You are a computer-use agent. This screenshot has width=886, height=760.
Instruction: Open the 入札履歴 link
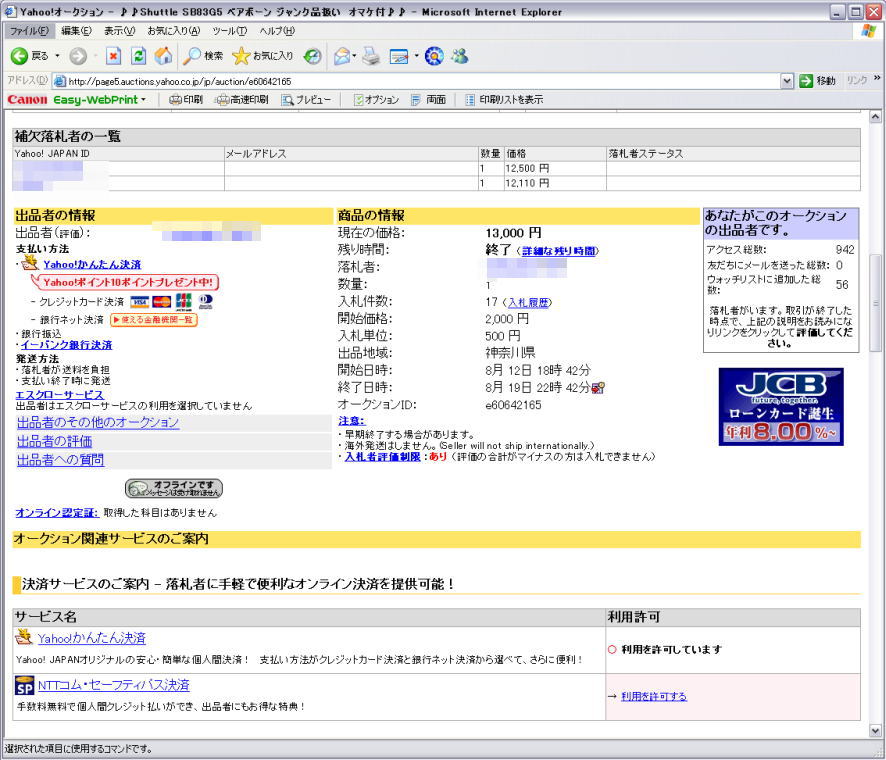click(x=528, y=303)
